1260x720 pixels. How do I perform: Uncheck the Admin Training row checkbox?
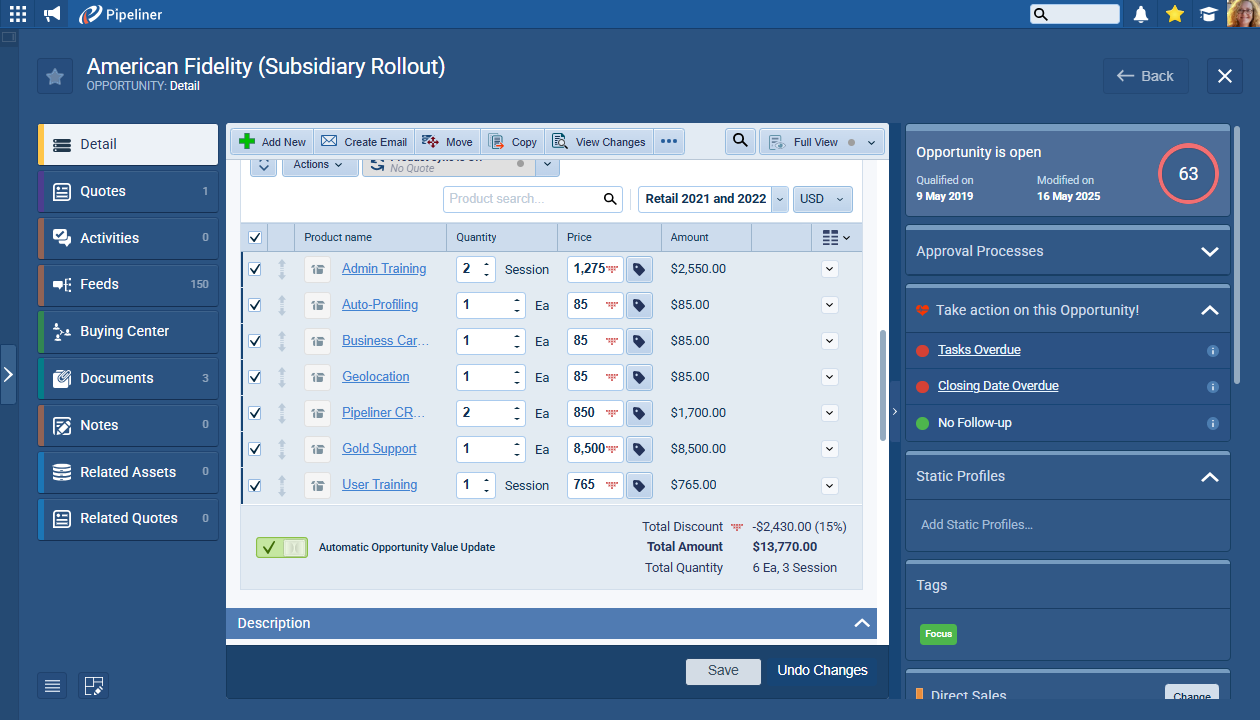point(255,269)
